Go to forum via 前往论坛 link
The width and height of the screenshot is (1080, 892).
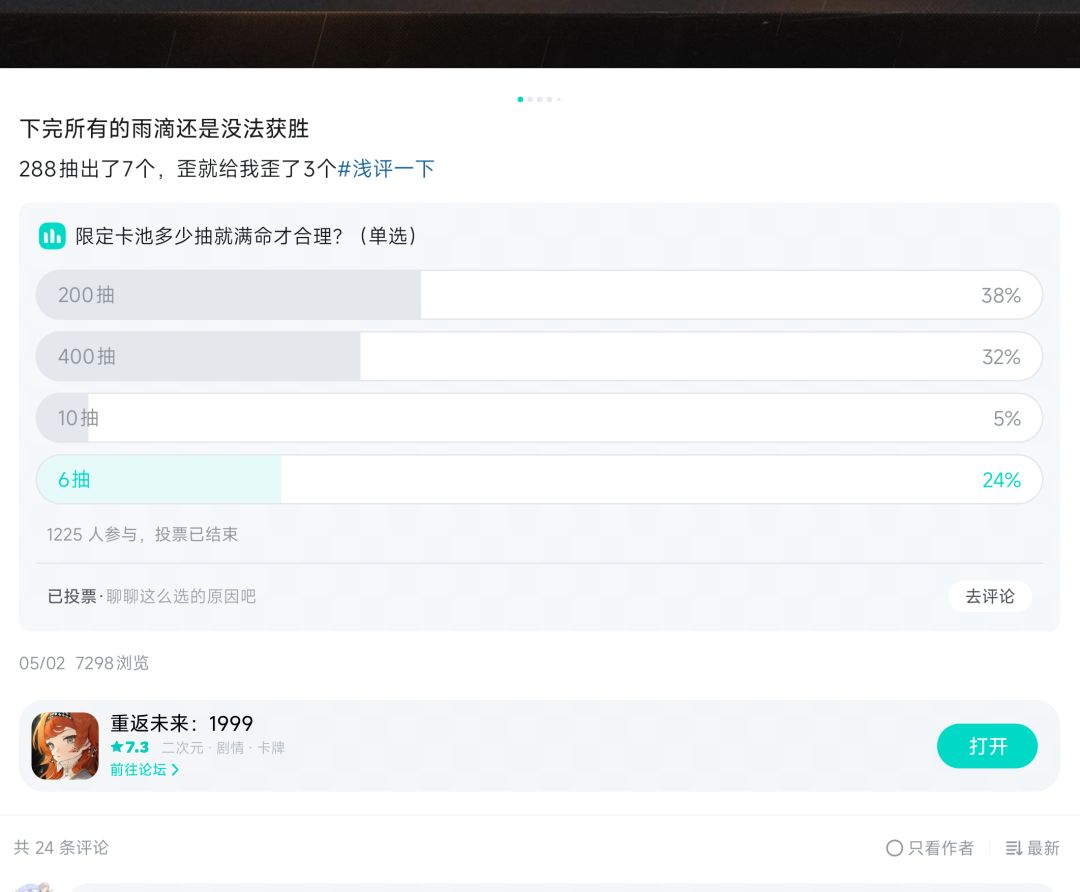(145, 769)
